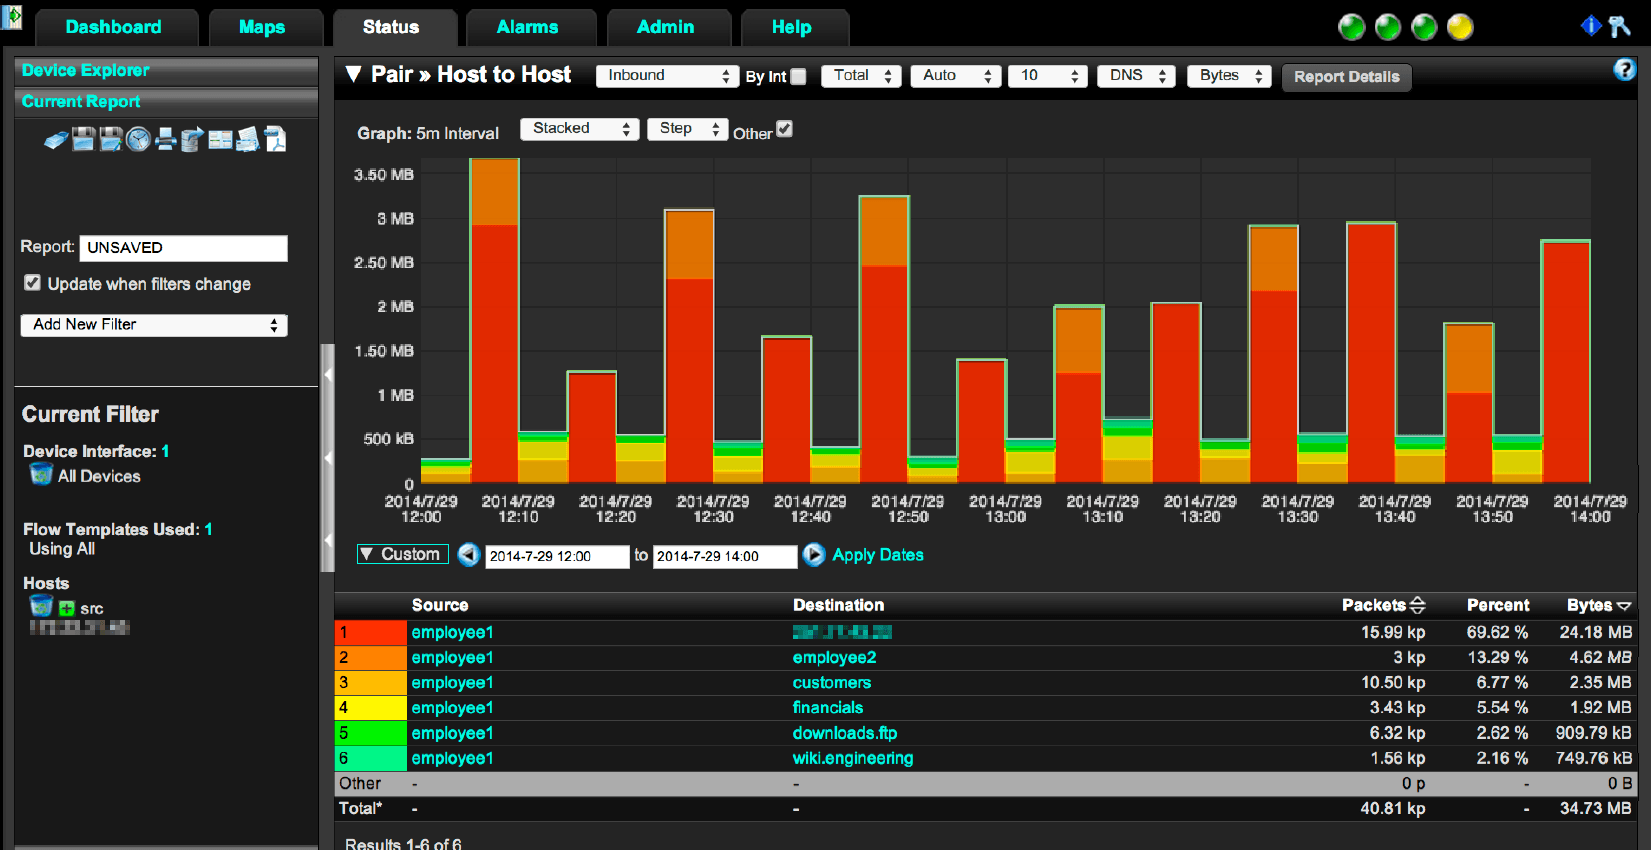The height and width of the screenshot is (850, 1651).
Task: Click the Report Details button
Action: [1347, 77]
